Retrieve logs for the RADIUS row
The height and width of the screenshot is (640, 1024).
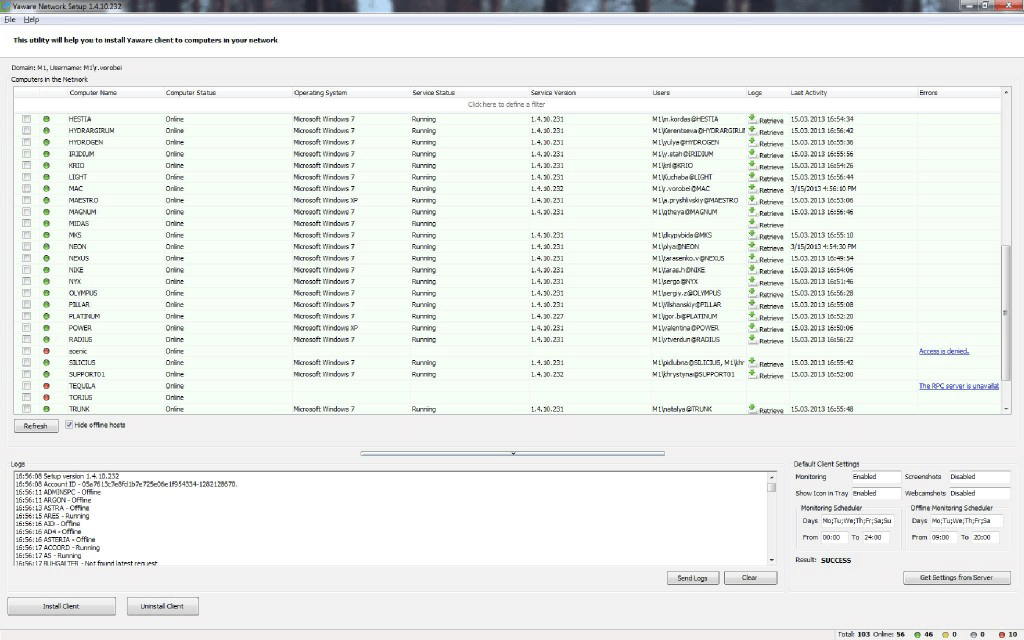[x=765, y=340]
